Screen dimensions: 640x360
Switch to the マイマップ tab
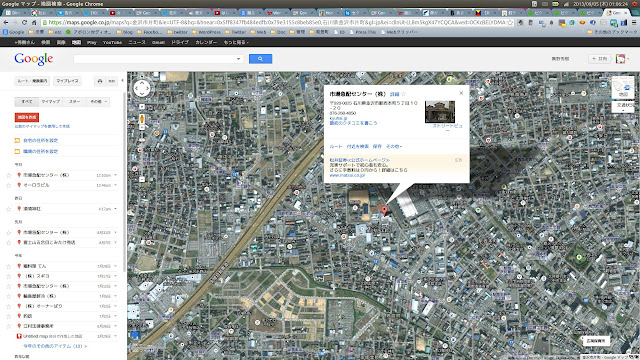51,101
